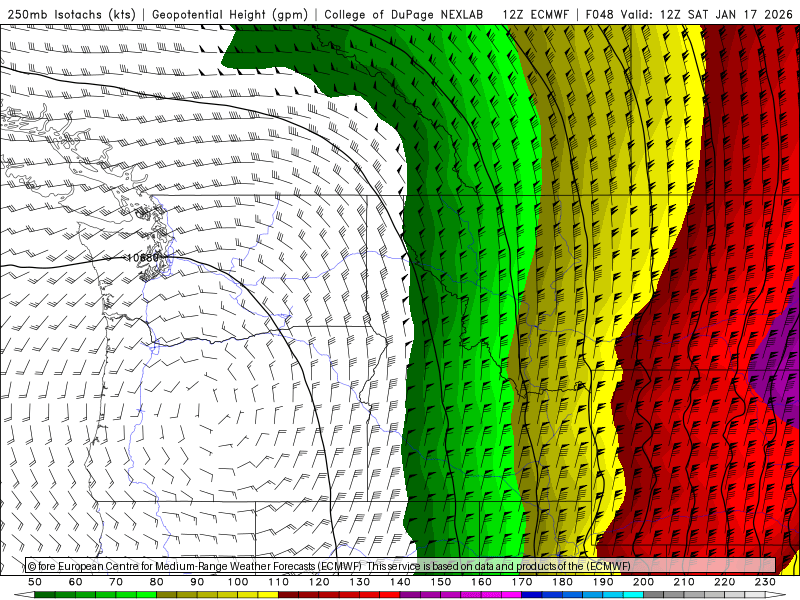Click the 210 value on the color scale
This screenshot has width=800, height=600.
pos(684,582)
